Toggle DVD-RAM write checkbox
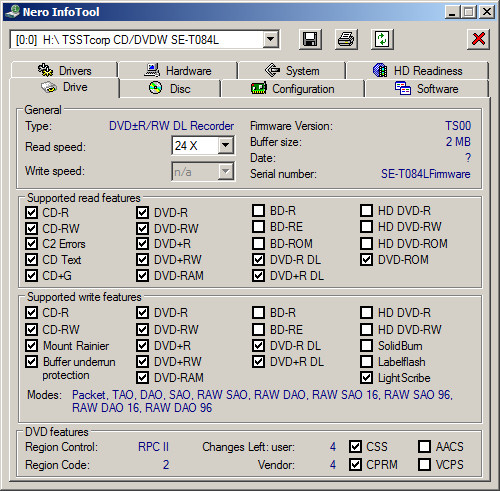 pos(143,377)
